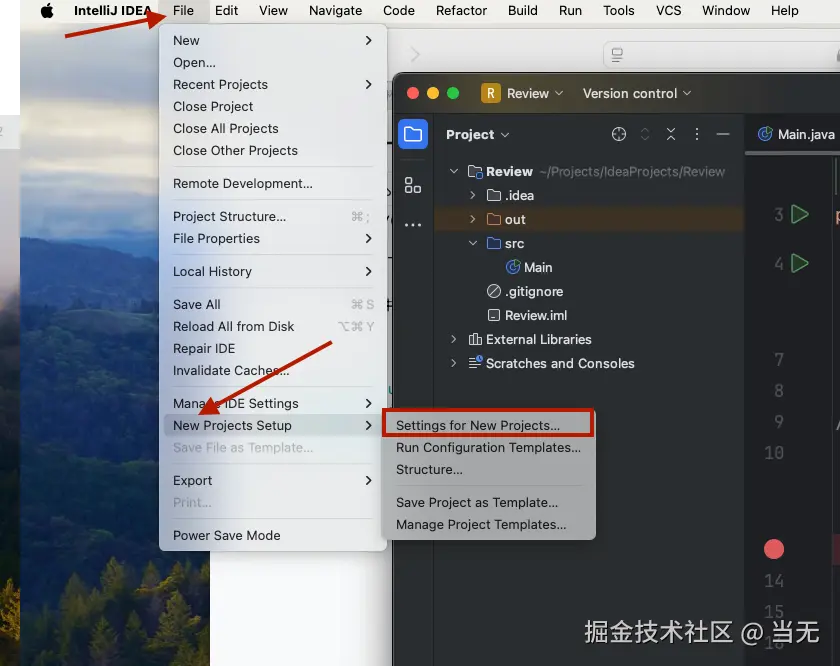Image resolution: width=840 pixels, height=666 pixels.
Task: Switch to the Main.java editor tab
Action: (795, 134)
